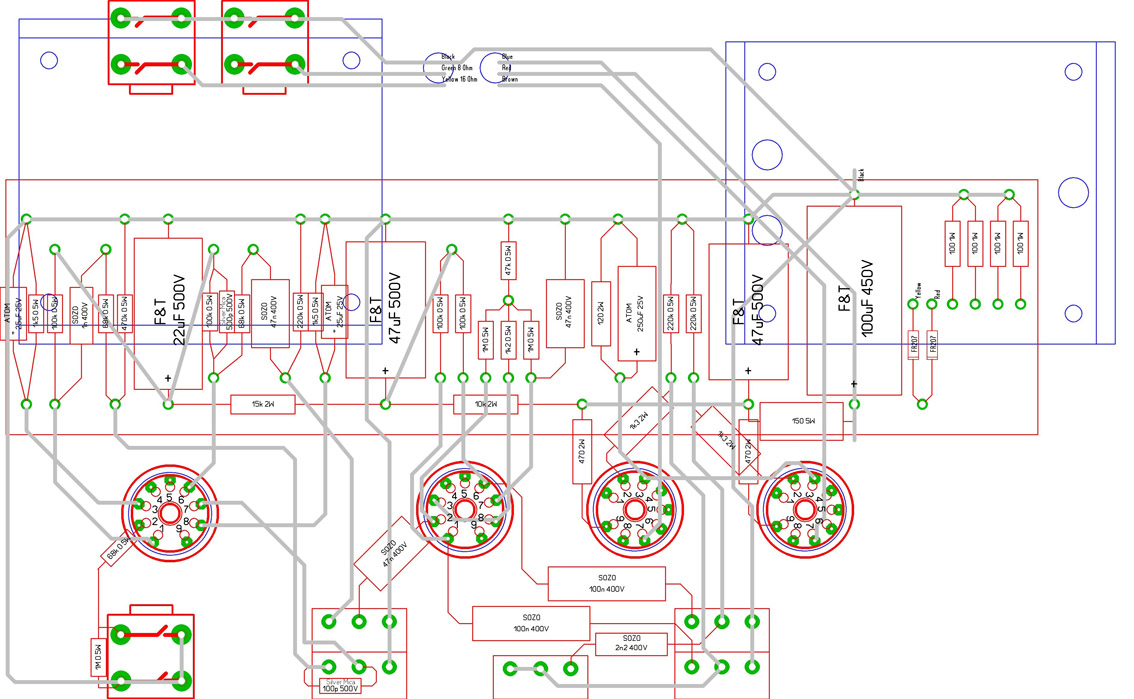Image resolution: width=1134 pixels, height=699 pixels.
Task: Click the diagonal SOZO 47n 400V capacitor
Action: point(392,553)
